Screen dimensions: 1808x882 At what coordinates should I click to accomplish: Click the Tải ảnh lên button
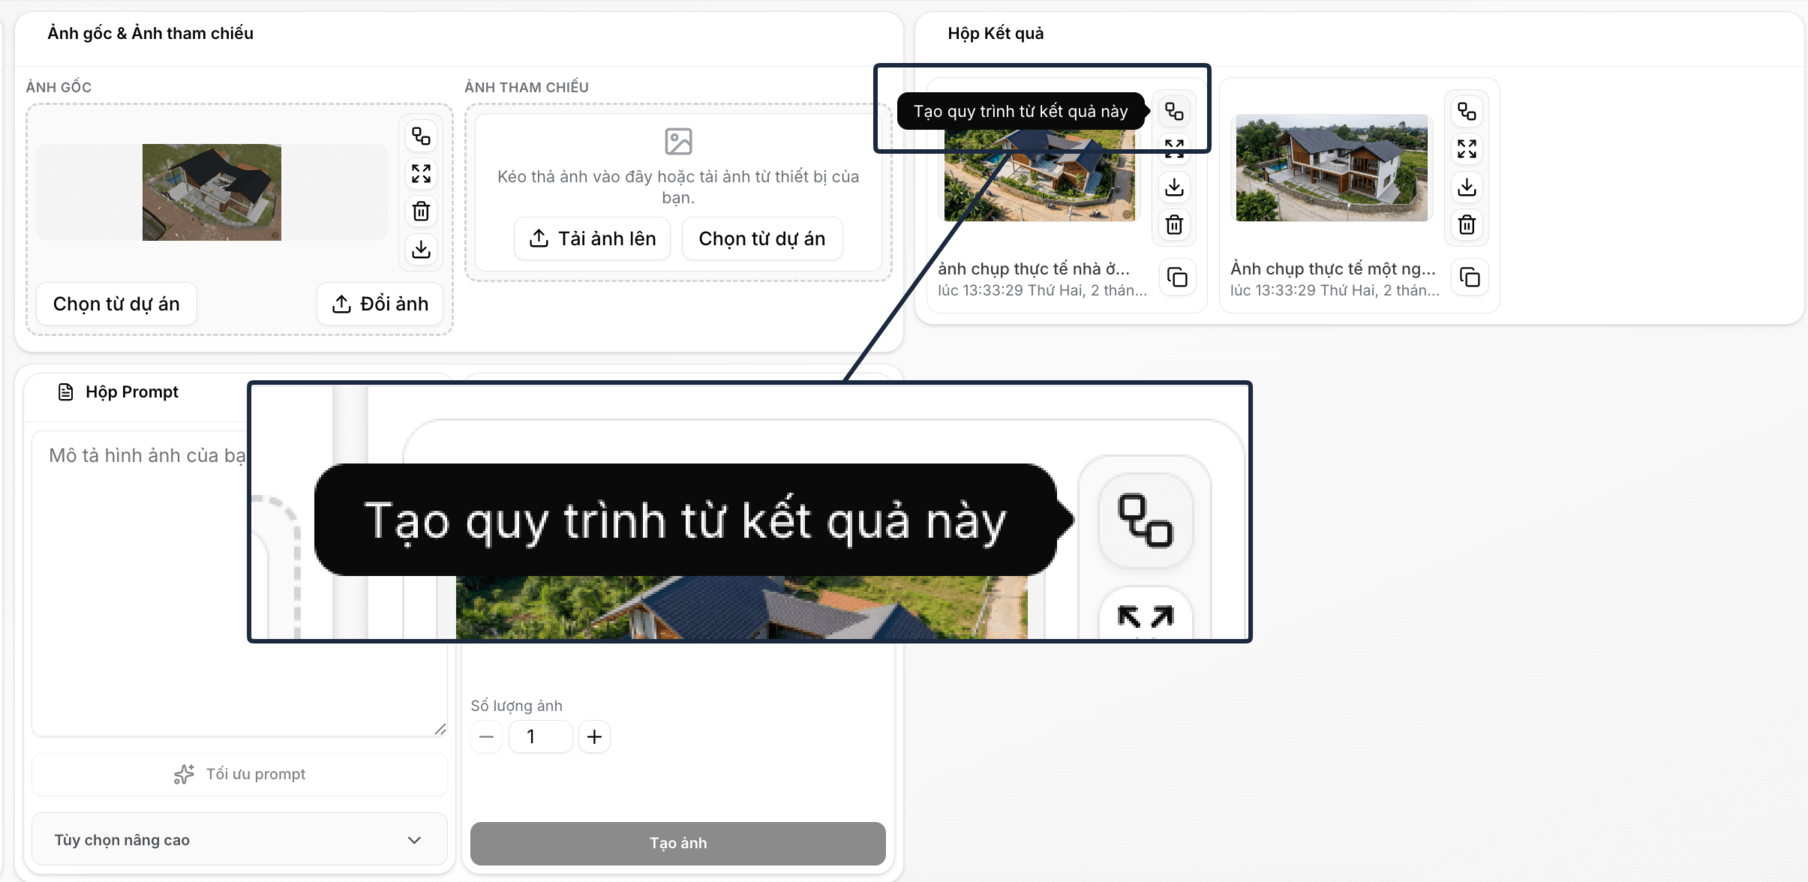point(592,239)
